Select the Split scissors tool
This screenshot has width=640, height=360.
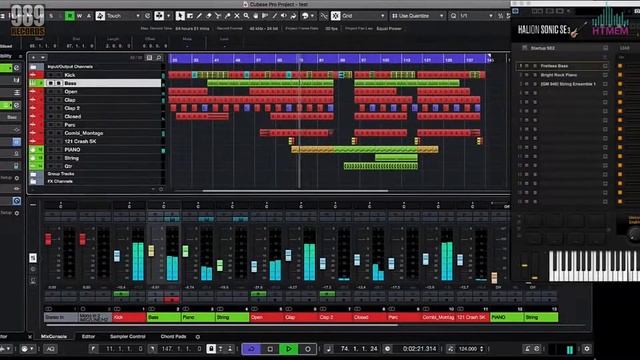218,16
